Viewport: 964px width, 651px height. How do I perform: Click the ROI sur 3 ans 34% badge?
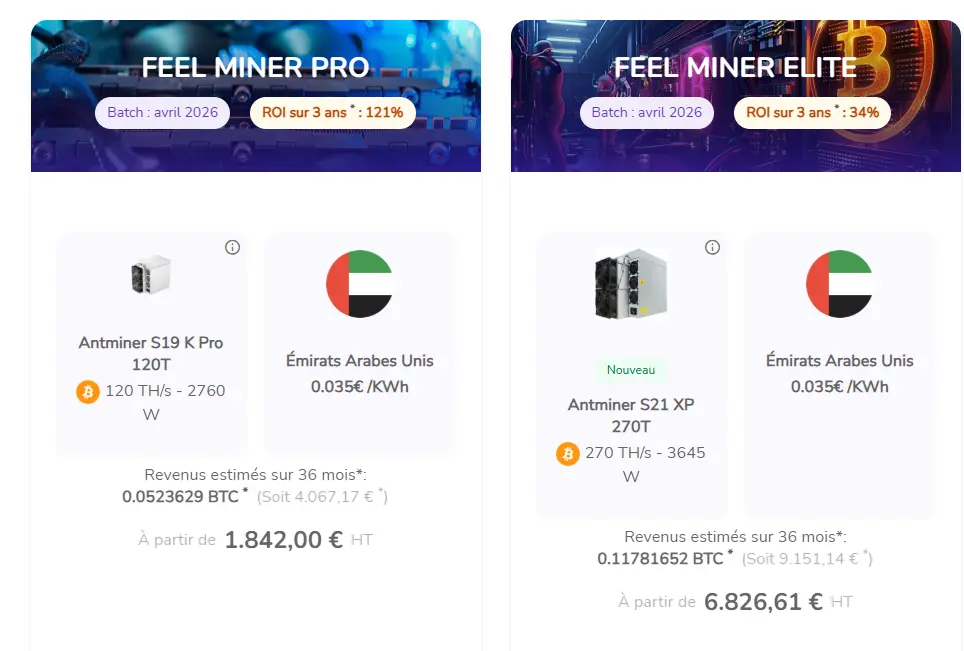pos(812,112)
